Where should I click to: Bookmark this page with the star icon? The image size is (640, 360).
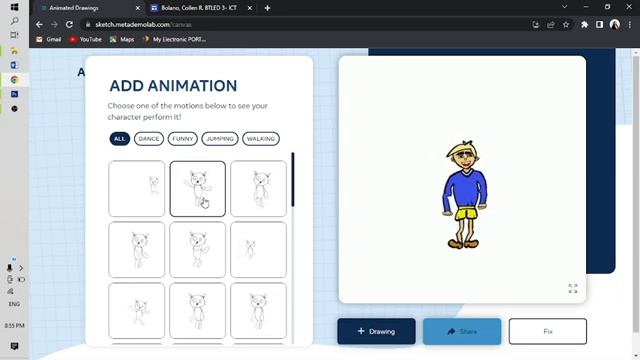pyautogui.click(x=566, y=24)
